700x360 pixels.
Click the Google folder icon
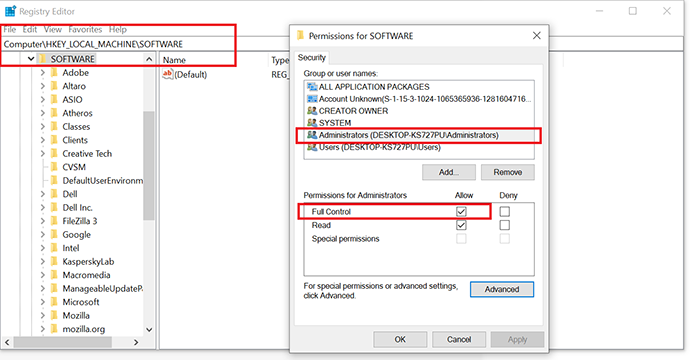pyautogui.click(x=54, y=234)
